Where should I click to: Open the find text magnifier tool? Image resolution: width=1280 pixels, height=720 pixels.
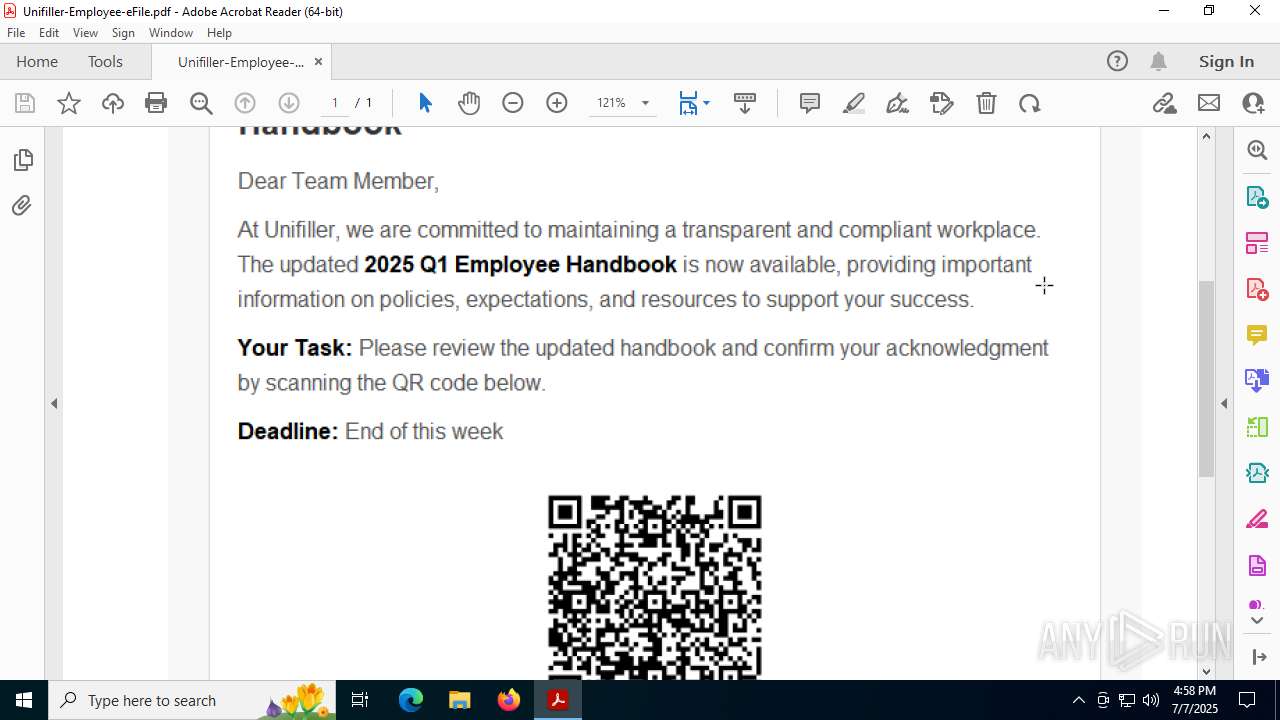coord(201,103)
